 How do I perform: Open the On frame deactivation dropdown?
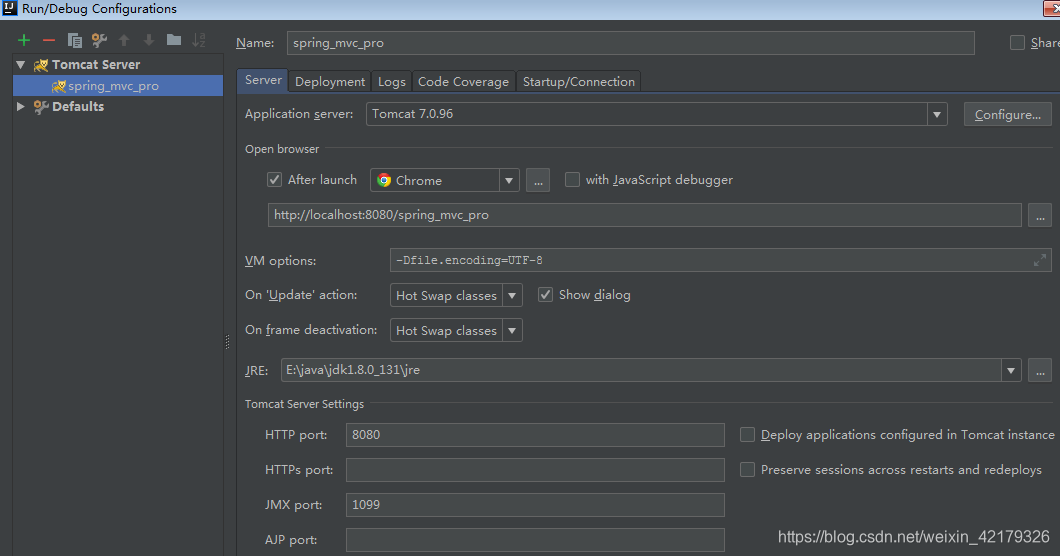coord(512,331)
